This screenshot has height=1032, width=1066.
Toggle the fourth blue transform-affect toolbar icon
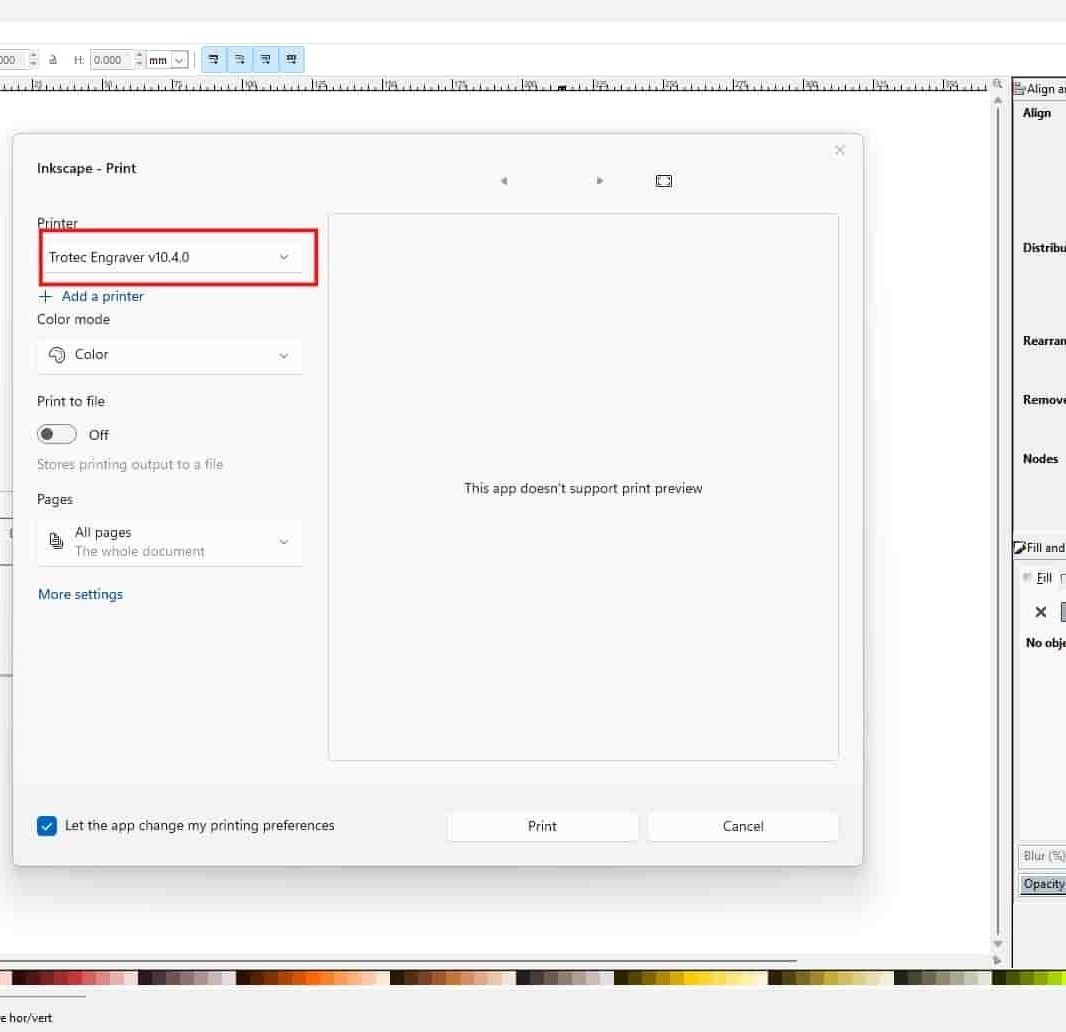coord(291,60)
